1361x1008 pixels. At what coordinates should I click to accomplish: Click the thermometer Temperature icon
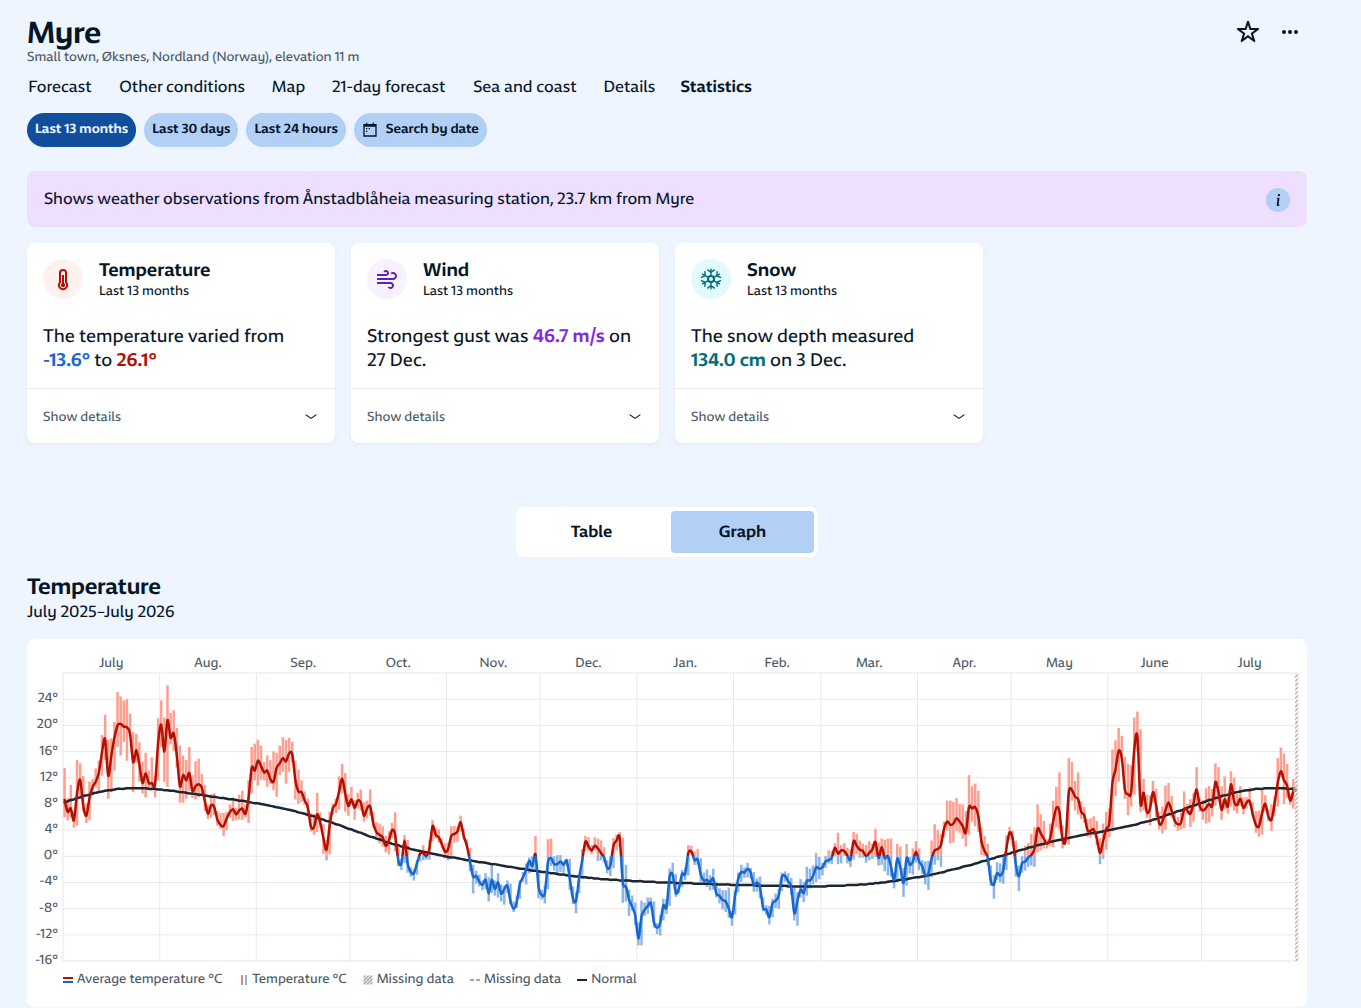coord(63,279)
